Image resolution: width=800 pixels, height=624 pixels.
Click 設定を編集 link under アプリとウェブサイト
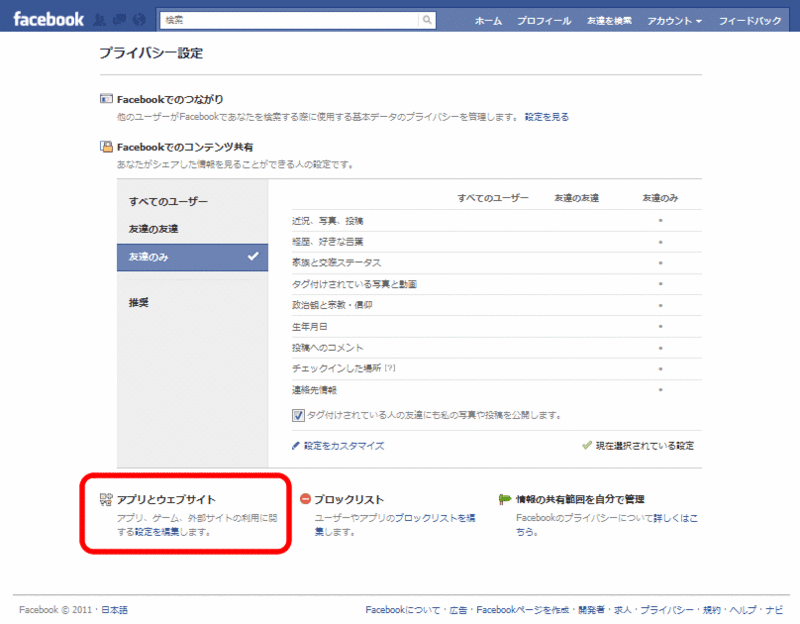(x=157, y=532)
